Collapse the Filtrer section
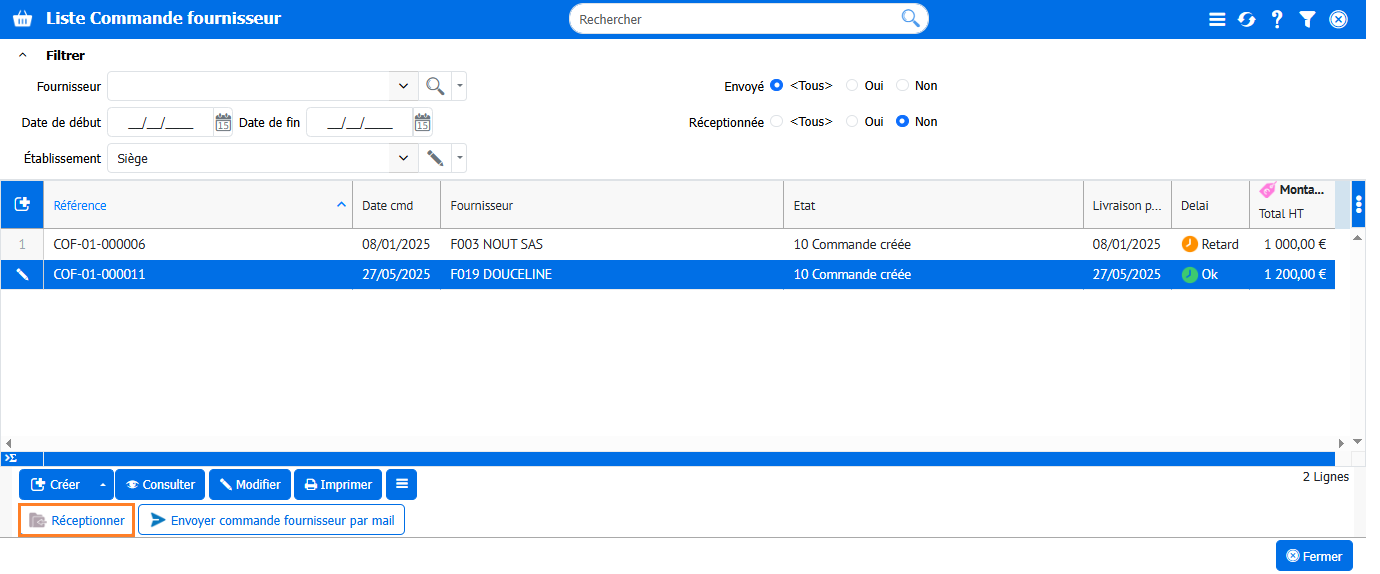The height and width of the screenshot is (574, 1380). 22,56
